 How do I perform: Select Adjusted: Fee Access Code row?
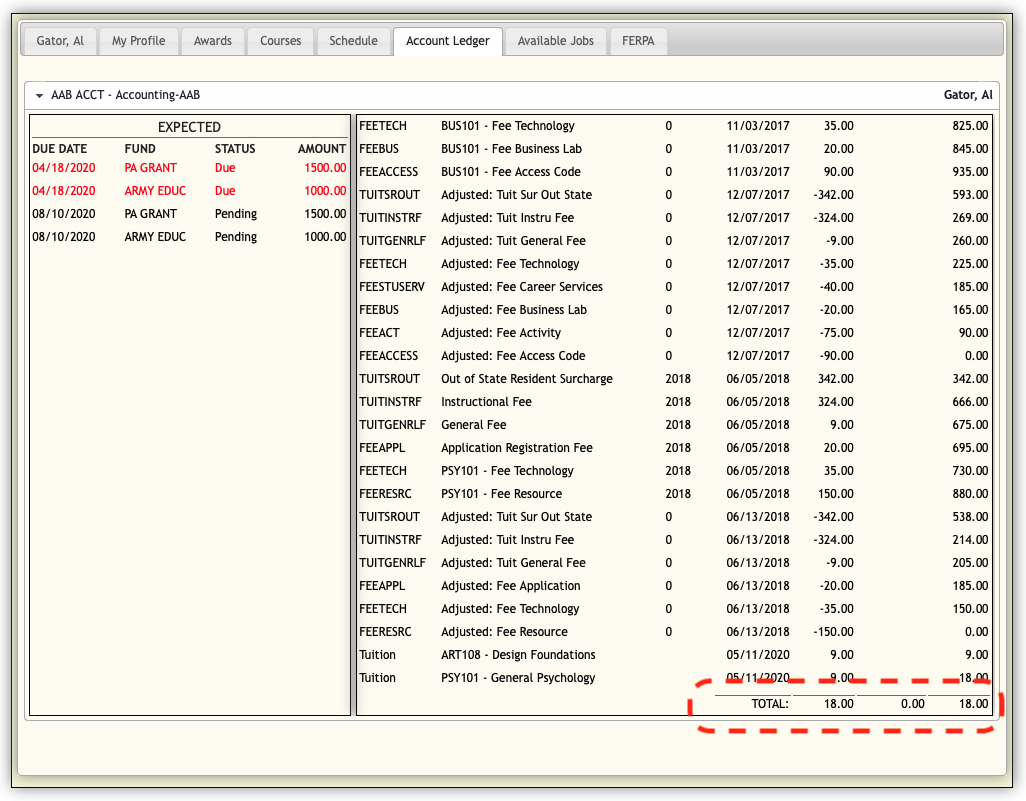[674, 356]
